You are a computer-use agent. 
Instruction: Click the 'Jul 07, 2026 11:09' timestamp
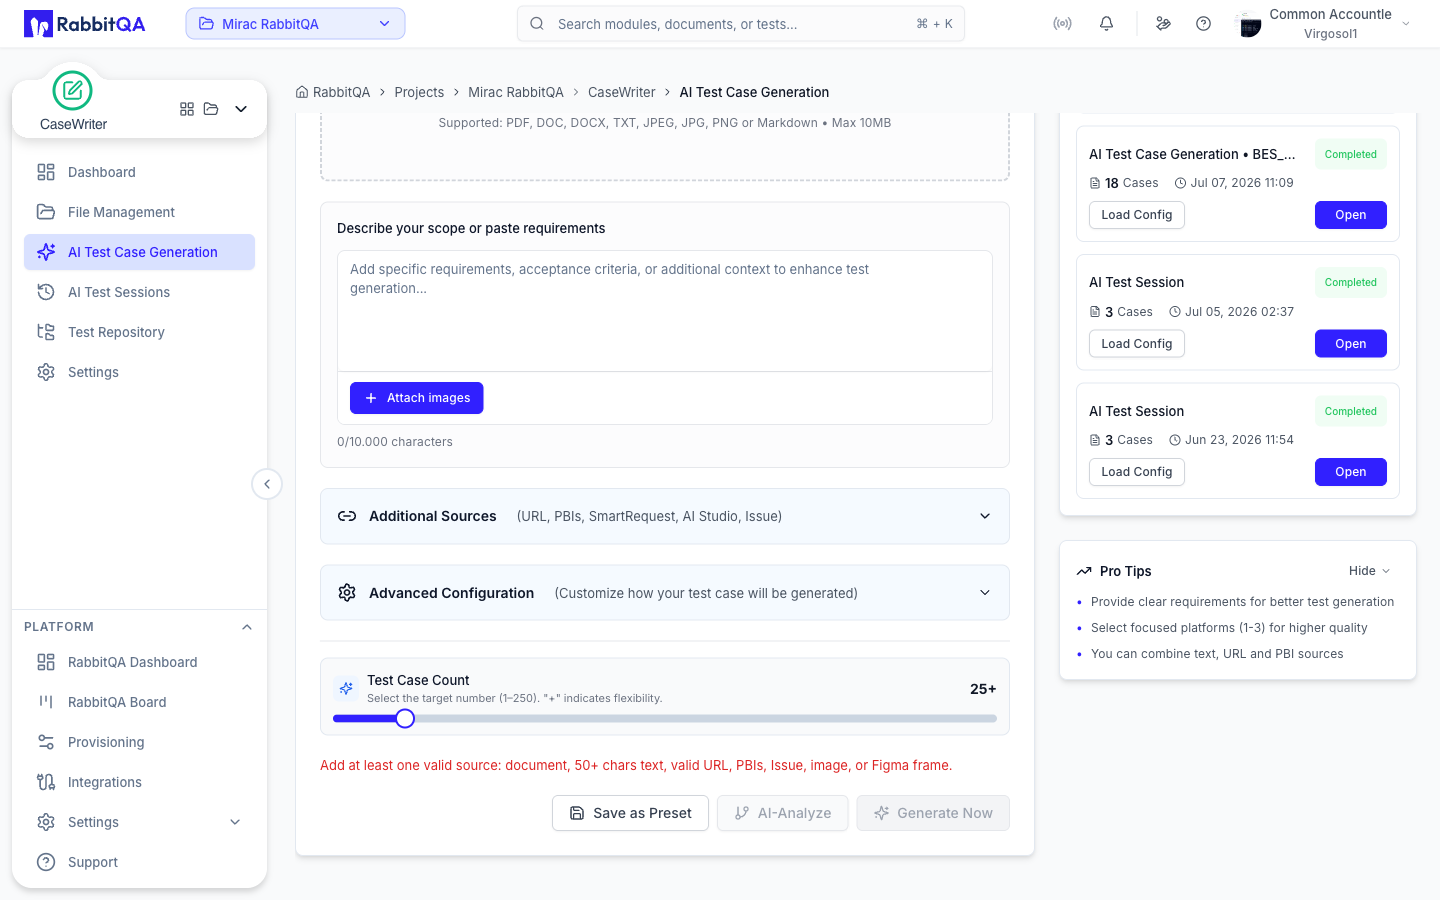click(1242, 183)
